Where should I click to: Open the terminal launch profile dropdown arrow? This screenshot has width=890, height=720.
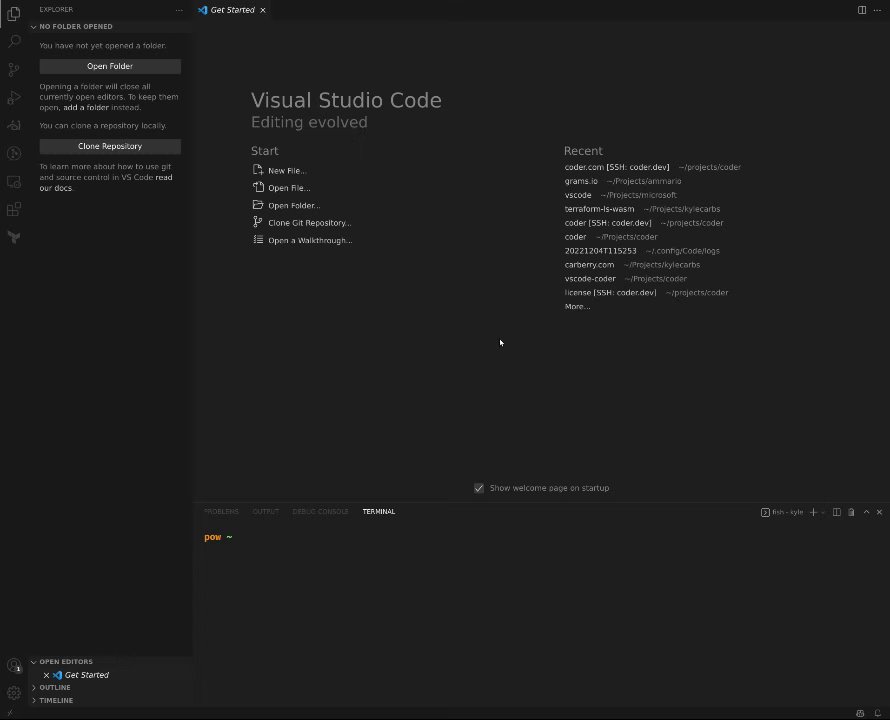pyautogui.click(x=823, y=512)
